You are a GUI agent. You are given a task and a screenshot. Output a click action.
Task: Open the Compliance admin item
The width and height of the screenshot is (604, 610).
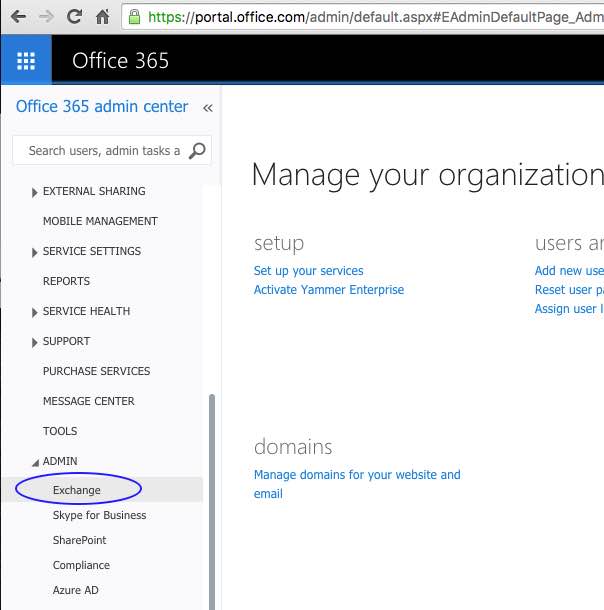(x=81, y=565)
